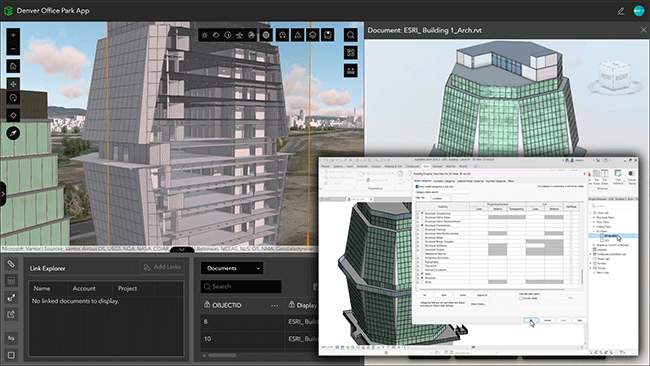Toggle the Cut Line Styles checkbox
Viewport: 650px width, 366px height.
(x=521, y=298)
